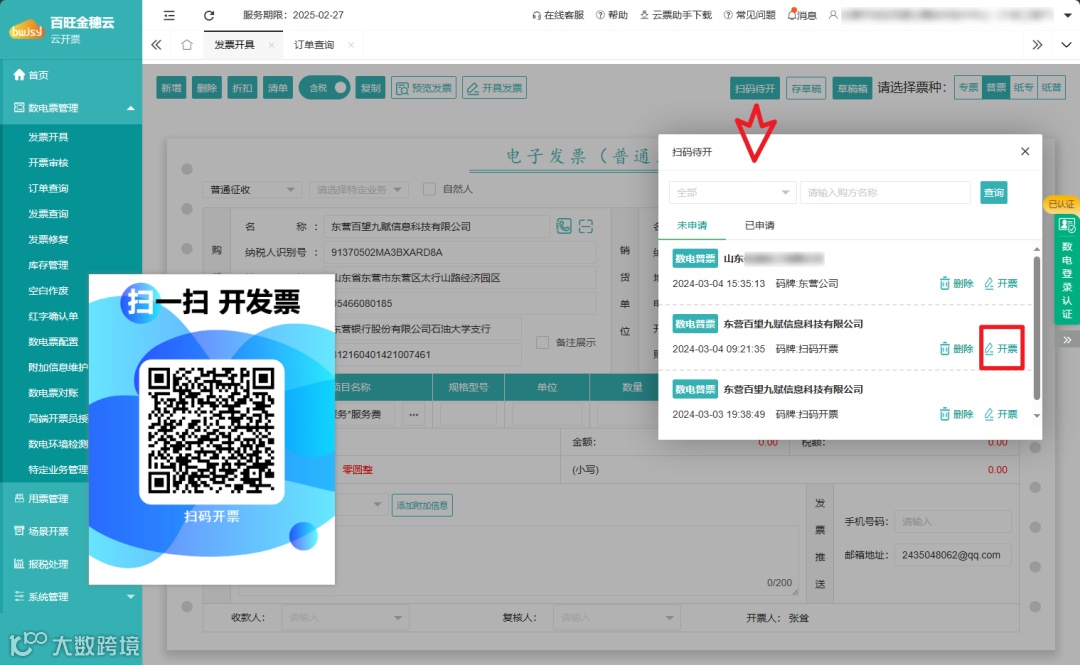Open the 全部 filter dropdown in the dialog
The height and width of the screenshot is (665, 1080).
[x=732, y=193]
